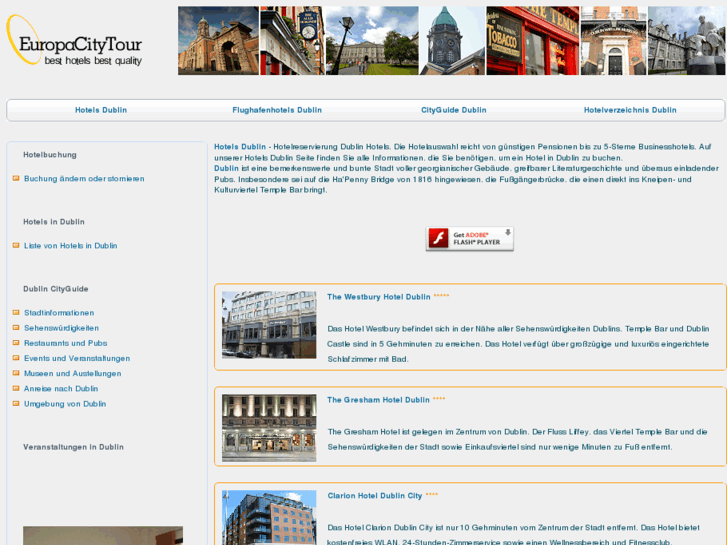
Task: Open Events und Veranstaltungen link
Action: (x=77, y=358)
